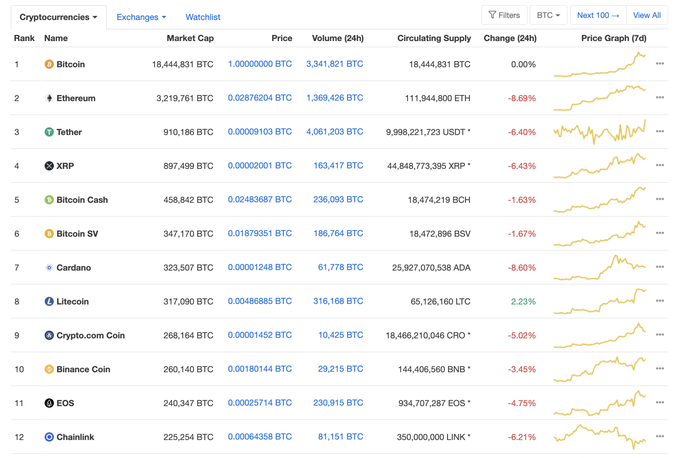Open the Filters button
680x458 pixels.
coord(504,15)
